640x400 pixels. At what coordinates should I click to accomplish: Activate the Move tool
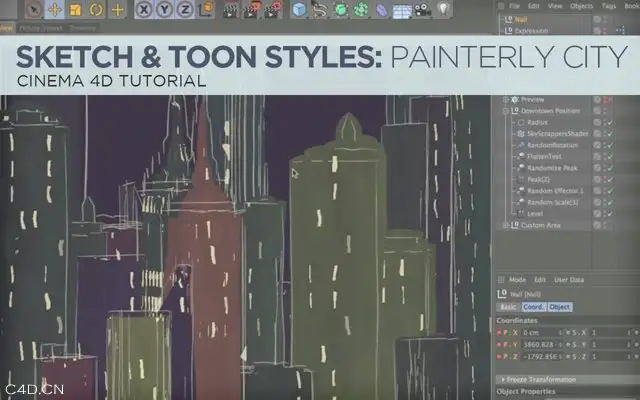[x=54, y=9]
